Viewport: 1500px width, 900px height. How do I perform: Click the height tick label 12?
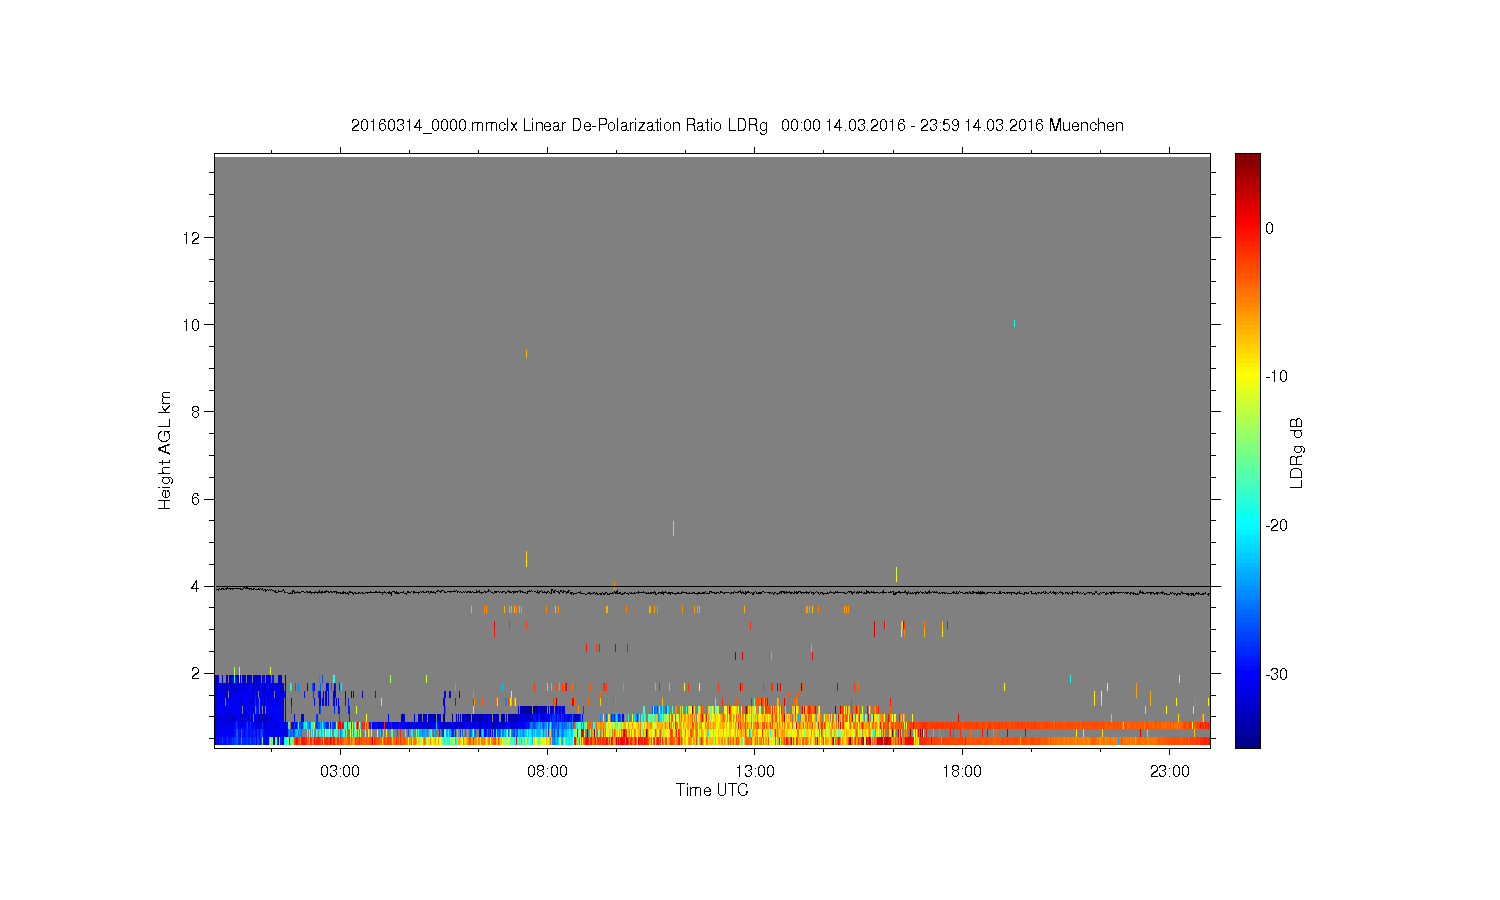193,238
